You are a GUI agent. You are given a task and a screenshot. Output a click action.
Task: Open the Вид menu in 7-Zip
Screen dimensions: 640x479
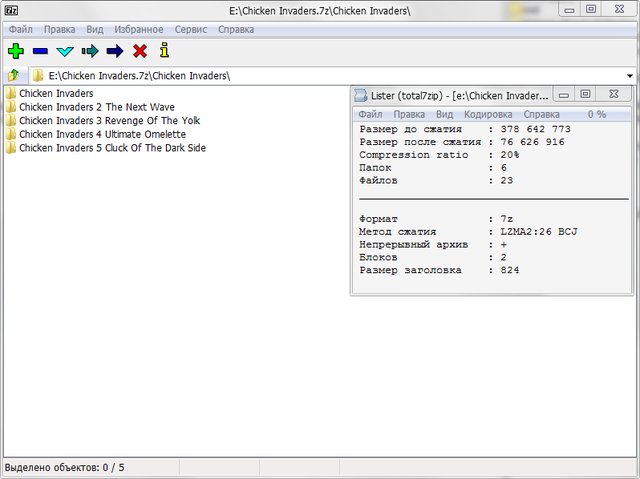[x=95, y=29]
